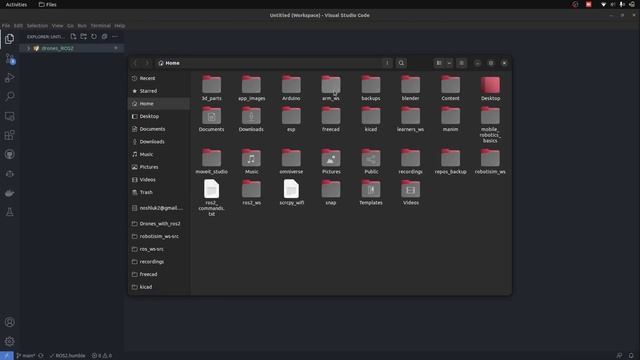Open the Search view in VS Code activity bar
Viewport: 640px width, 360px height.
pyautogui.click(x=9, y=96)
